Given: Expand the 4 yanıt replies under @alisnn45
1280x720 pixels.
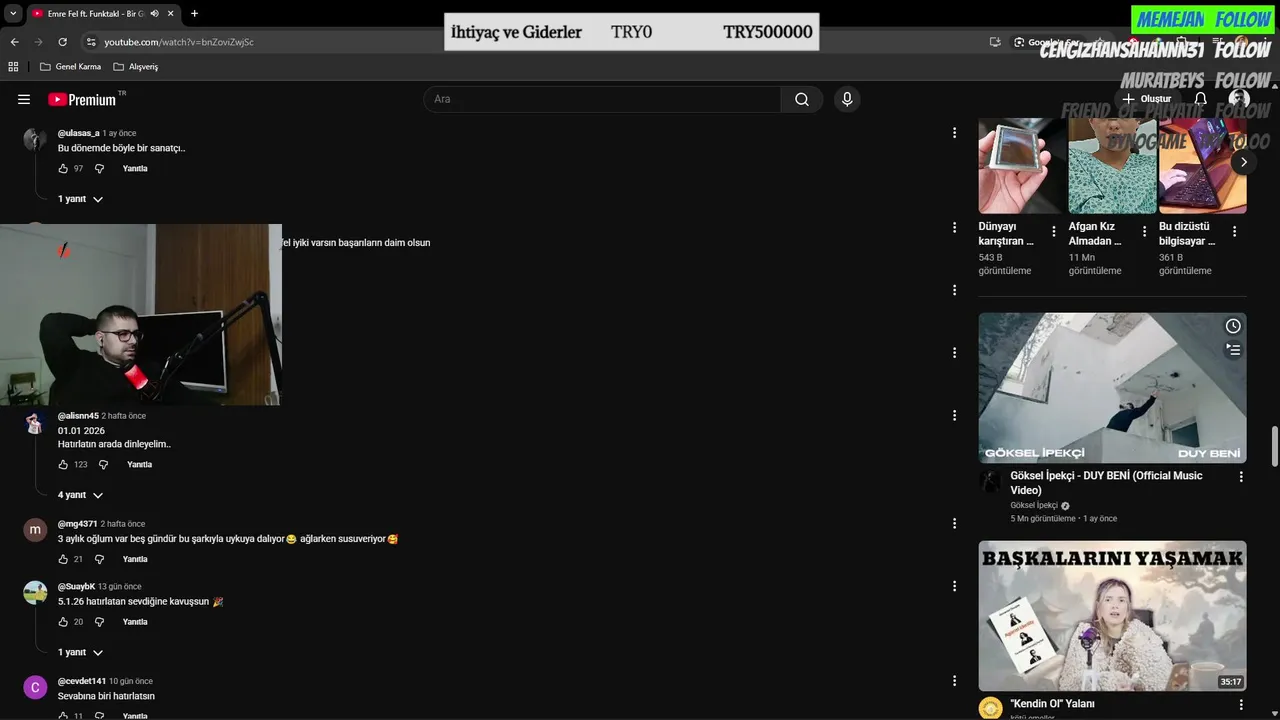Looking at the screenshot, I should pos(80,495).
